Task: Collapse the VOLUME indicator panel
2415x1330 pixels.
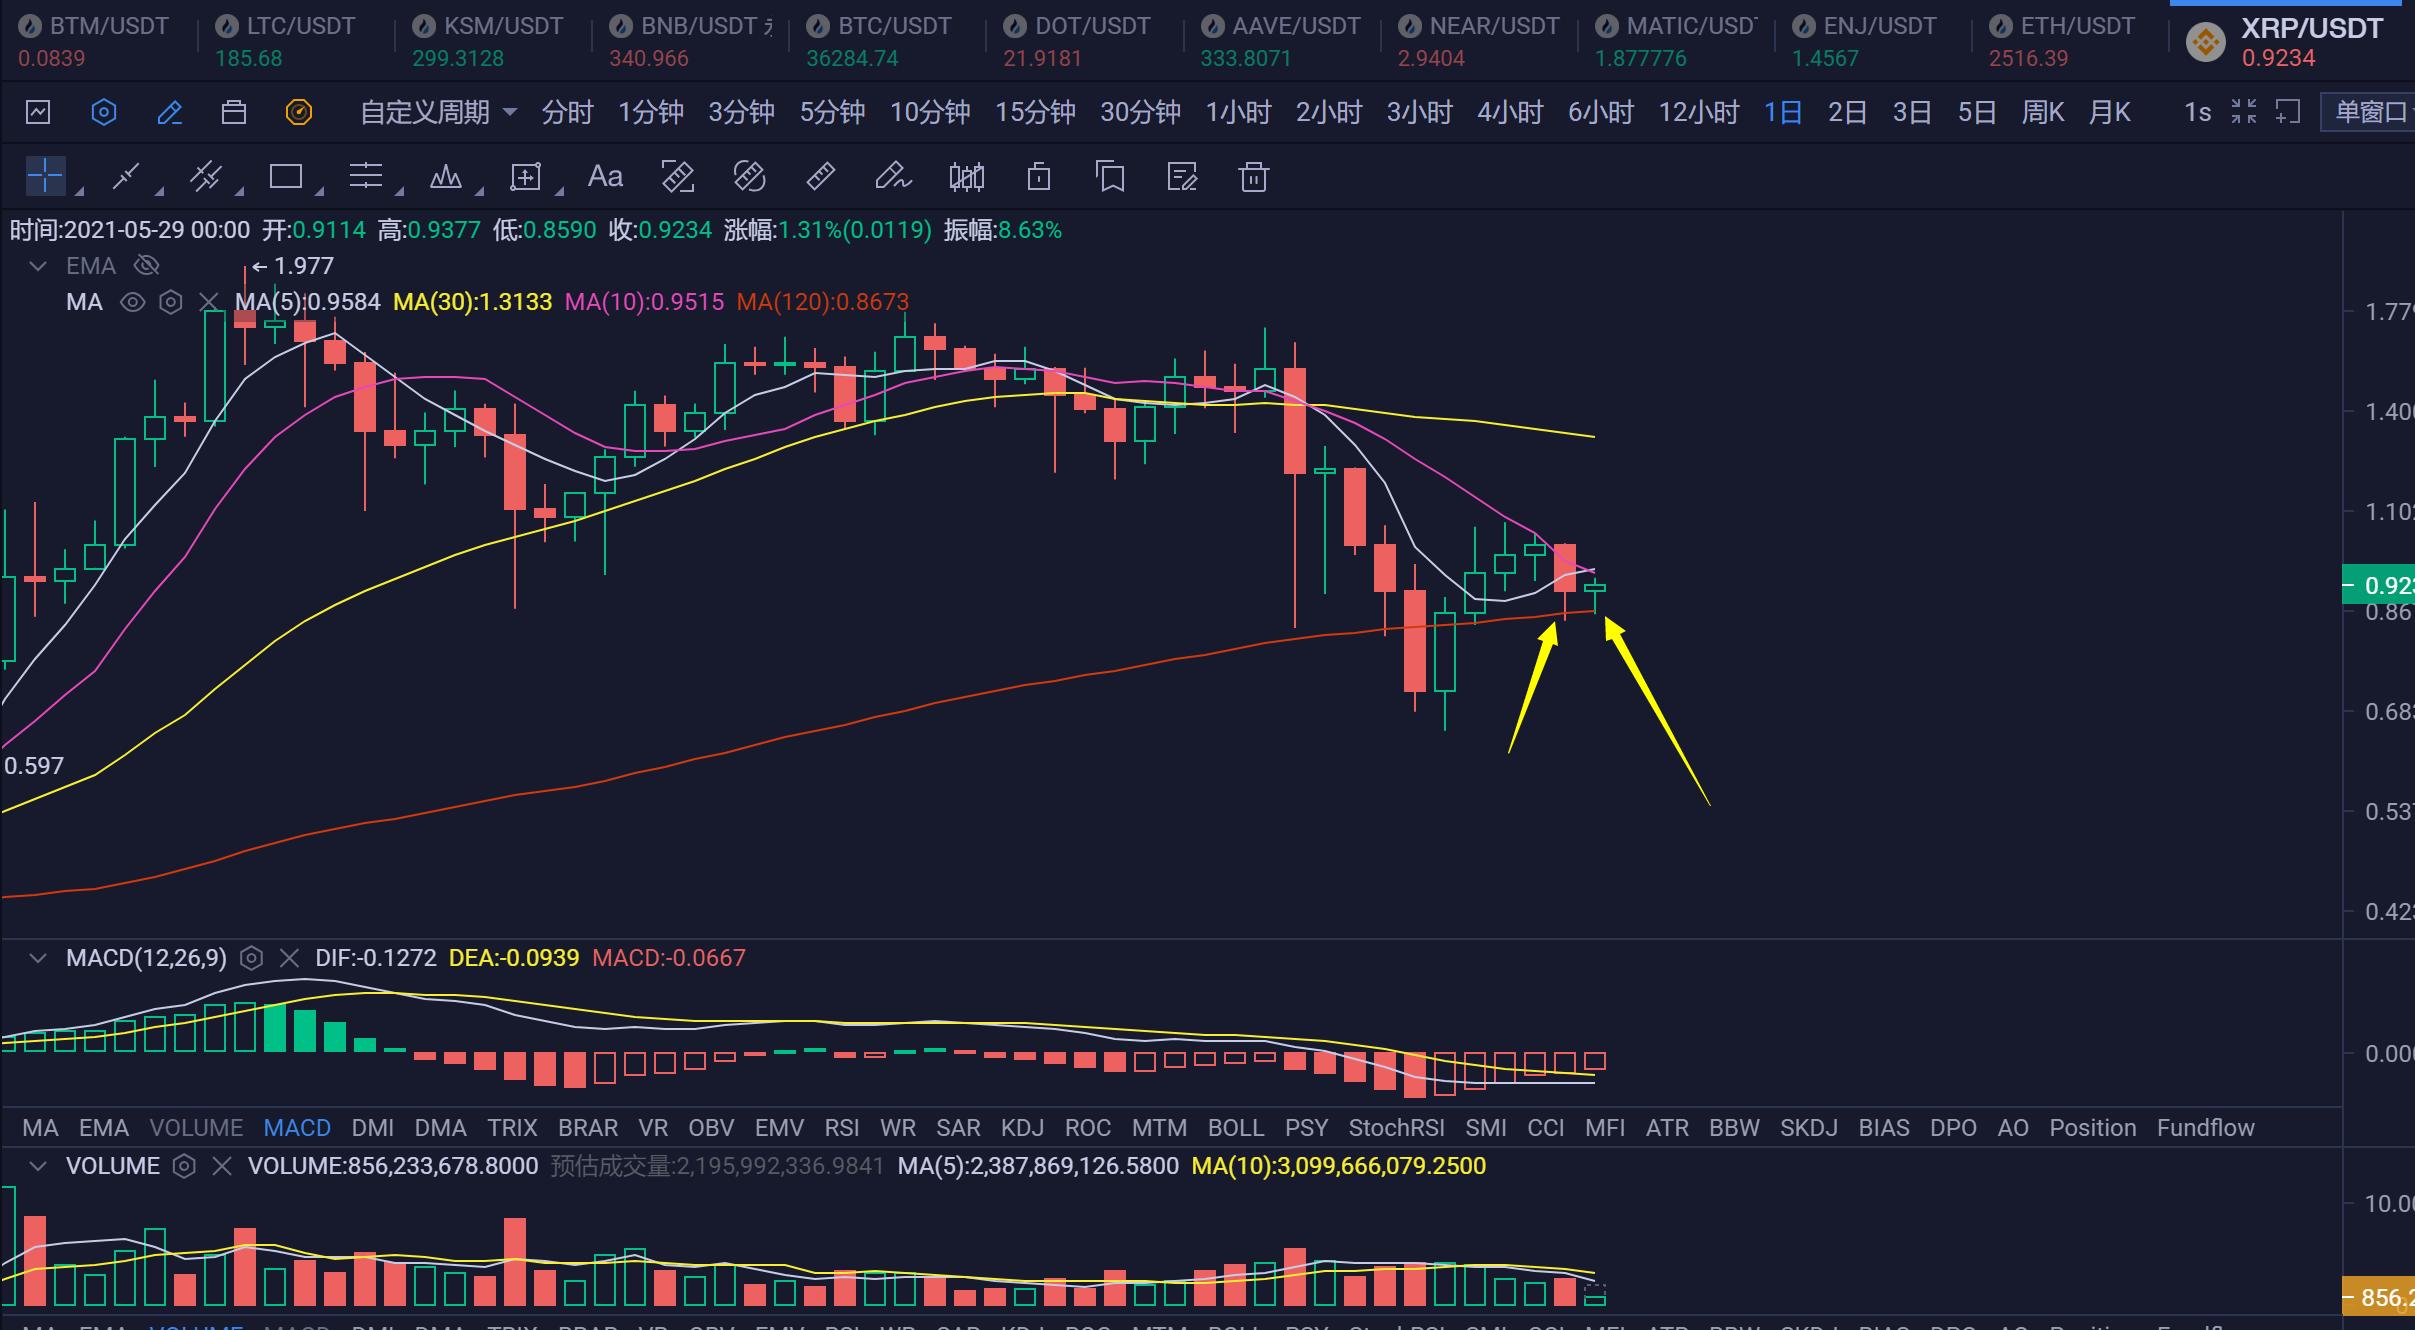Action: [x=38, y=1166]
